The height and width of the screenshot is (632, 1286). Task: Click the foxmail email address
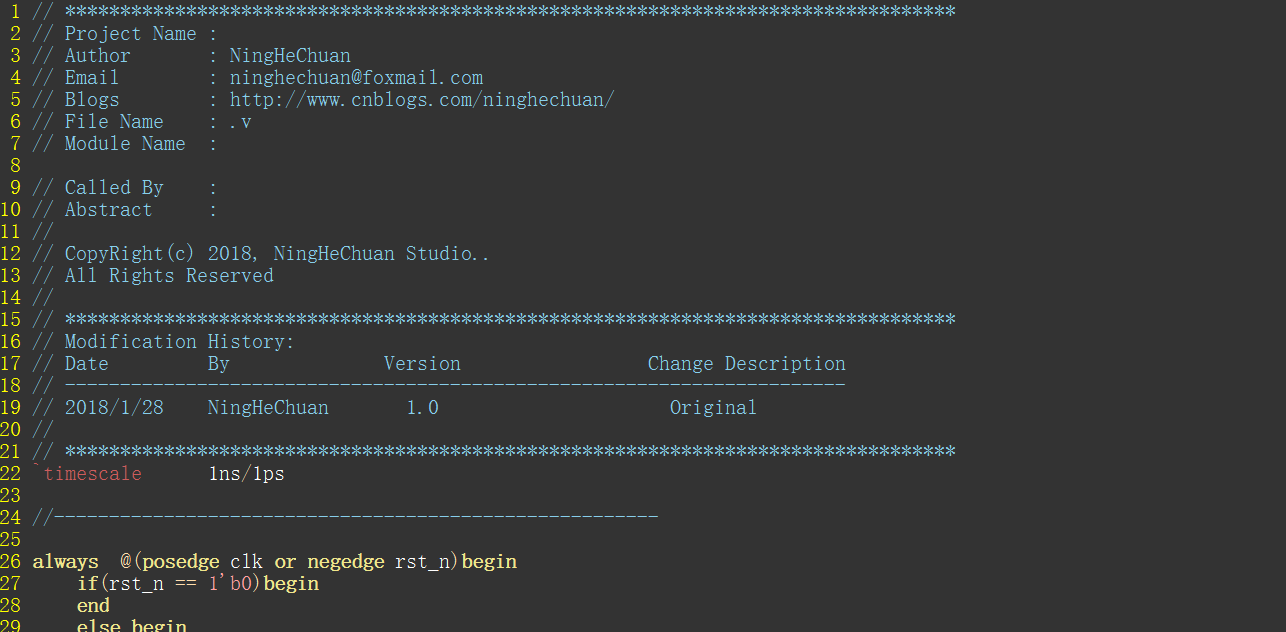[x=356, y=78]
